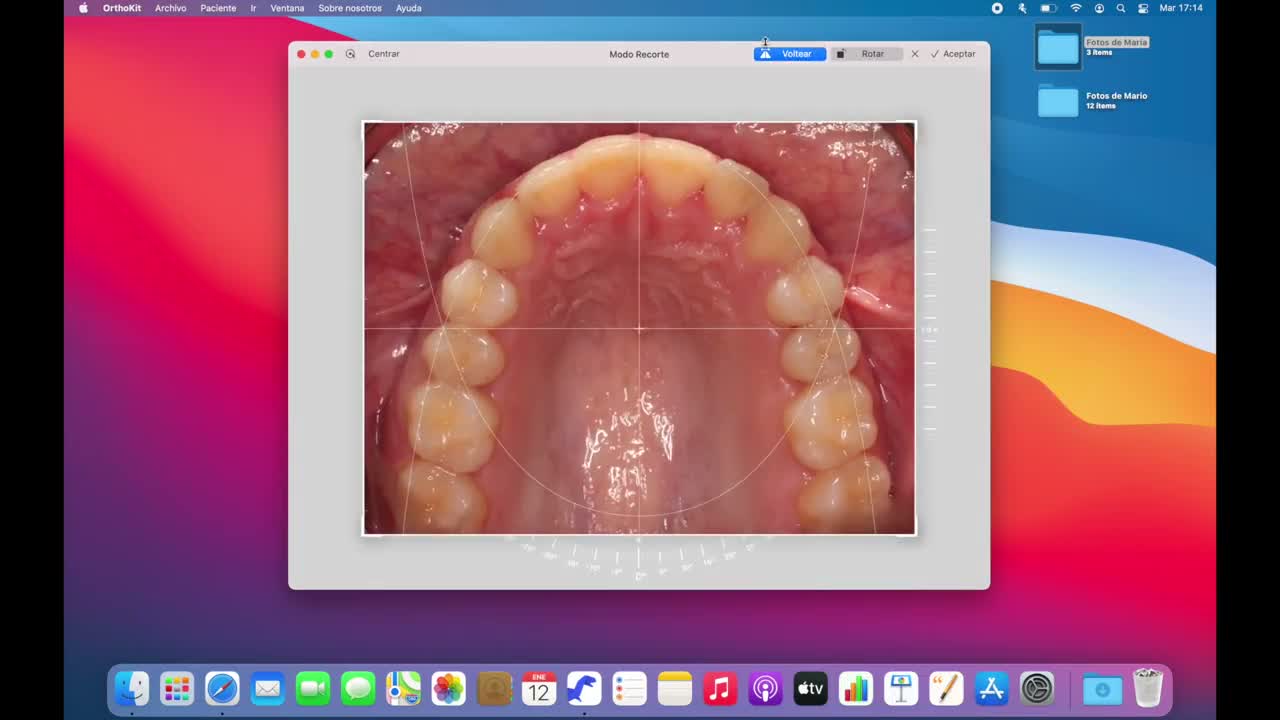Open Messages from the Dock
The width and height of the screenshot is (1280, 720).
tap(358, 689)
